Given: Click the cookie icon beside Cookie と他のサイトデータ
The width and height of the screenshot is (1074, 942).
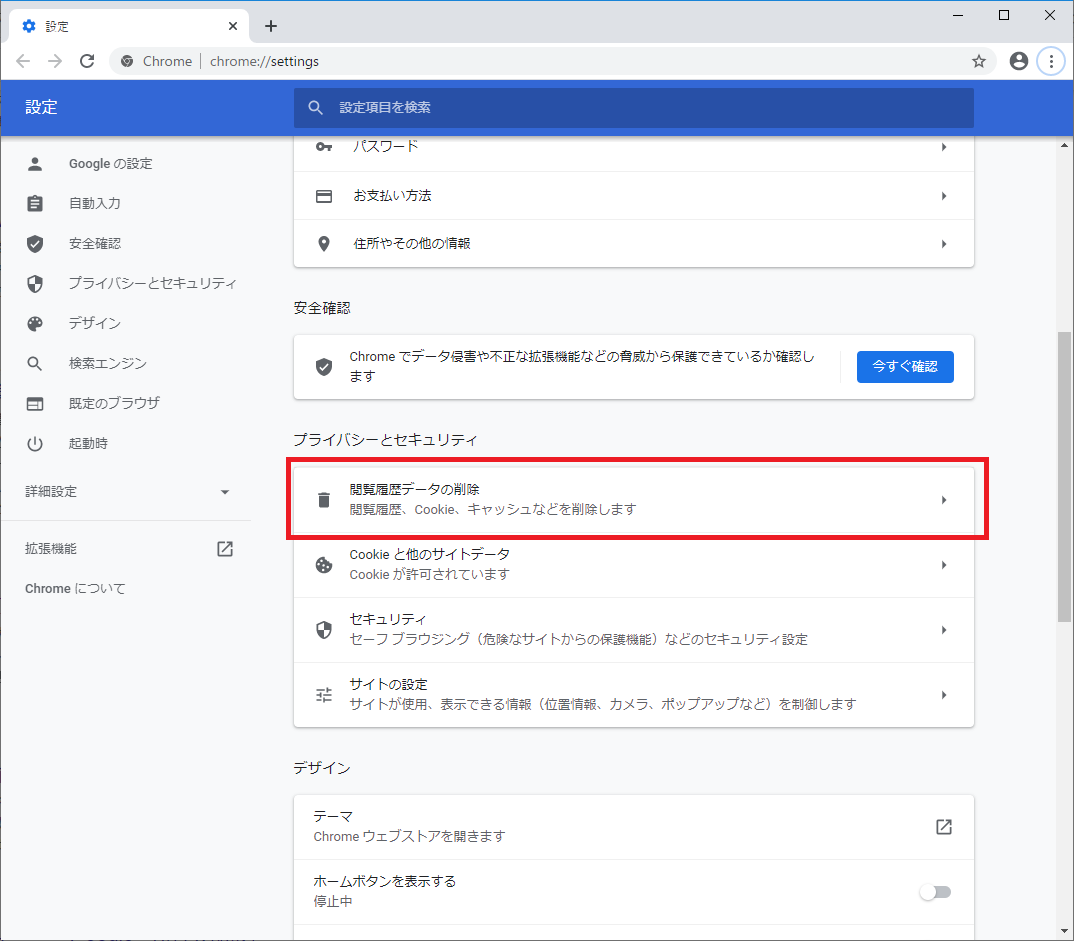Looking at the screenshot, I should pyautogui.click(x=324, y=565).
